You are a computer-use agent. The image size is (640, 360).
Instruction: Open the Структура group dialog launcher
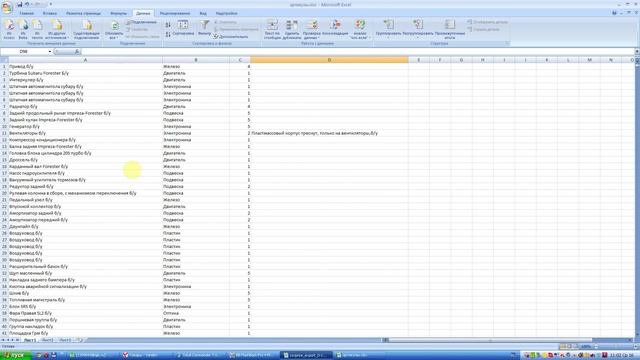pos(507,43)
